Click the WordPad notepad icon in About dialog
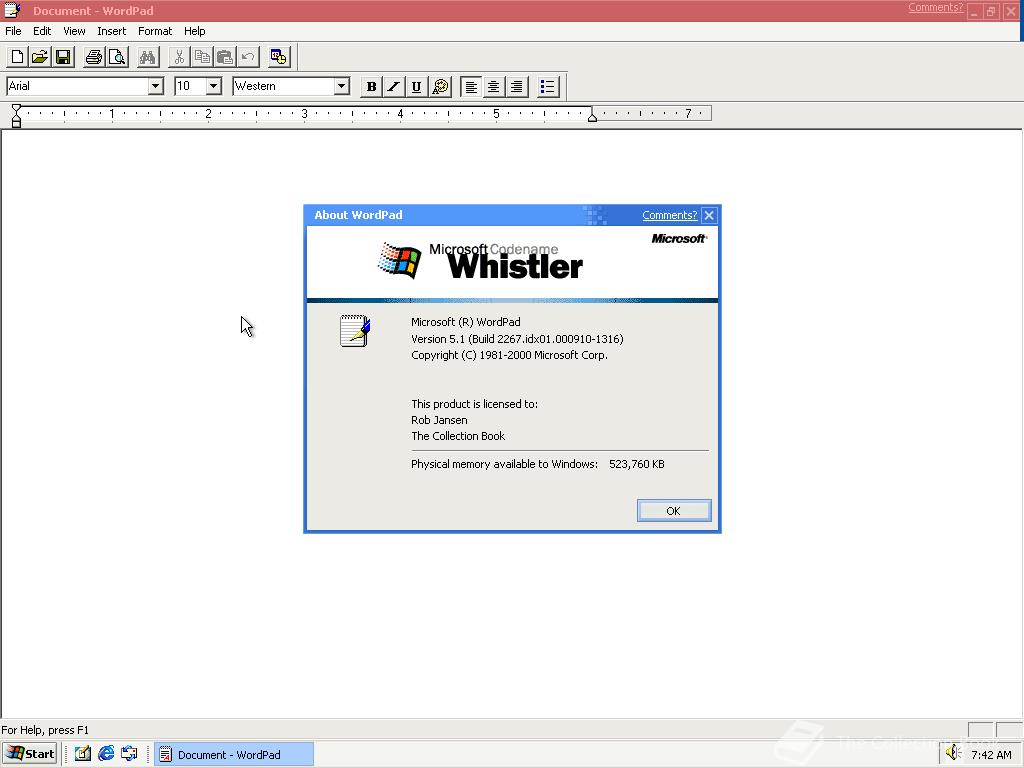This screenshot has height=768, width=1024. click(355, 330)
